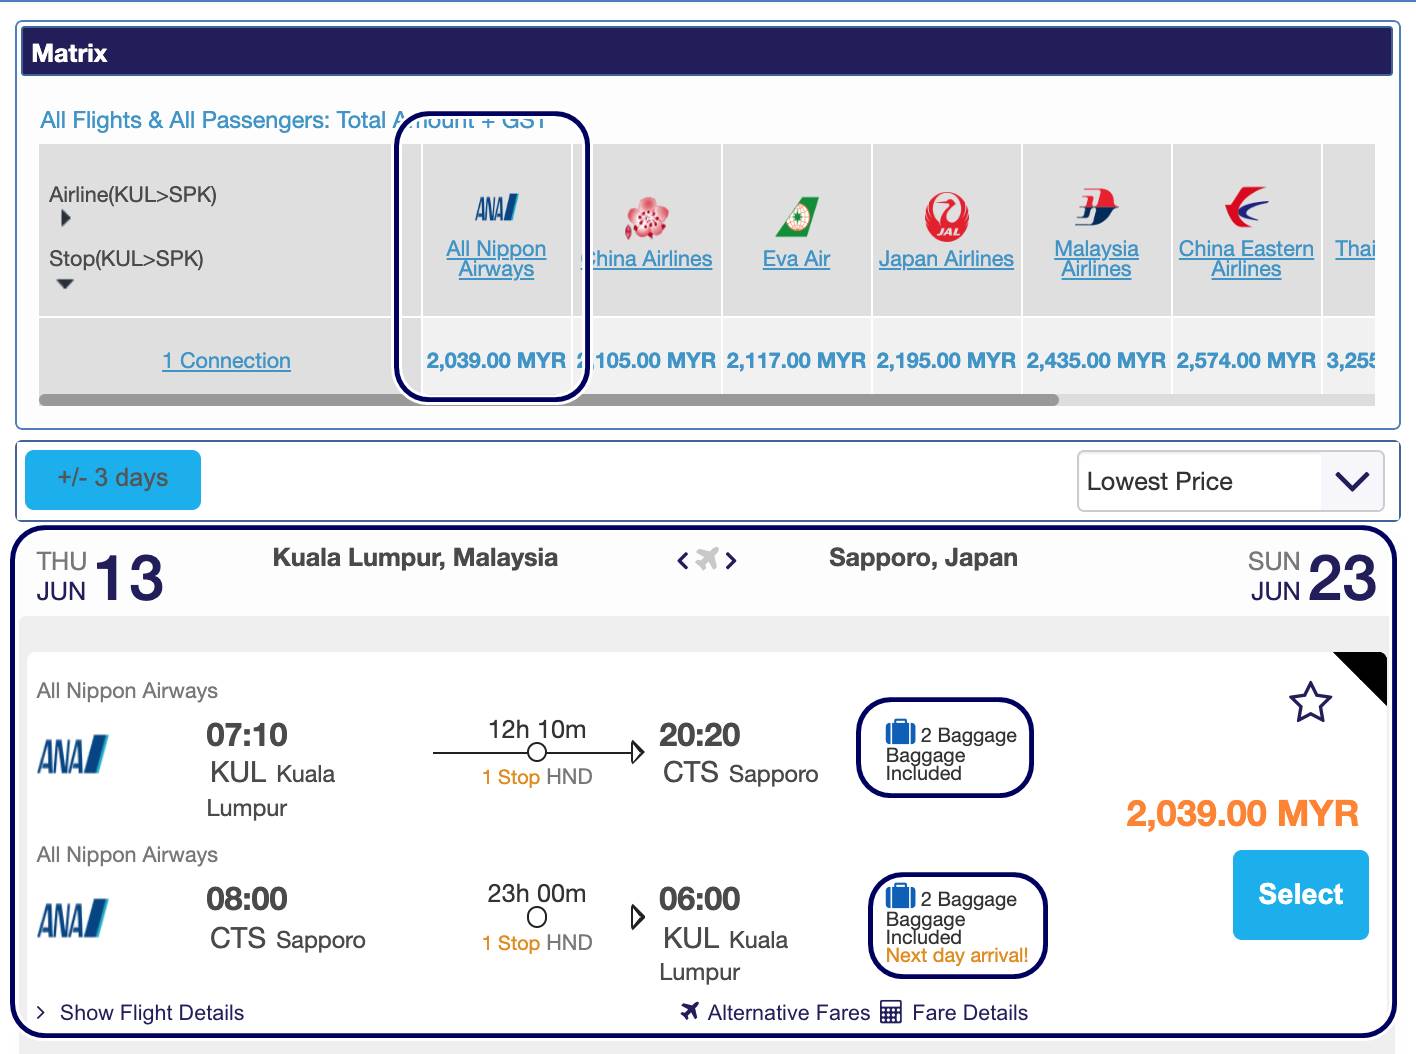Select the 2,574.00 MYR China Eastern fare
Screen dimensions: 1416x1054
[x=1246, y=360]
